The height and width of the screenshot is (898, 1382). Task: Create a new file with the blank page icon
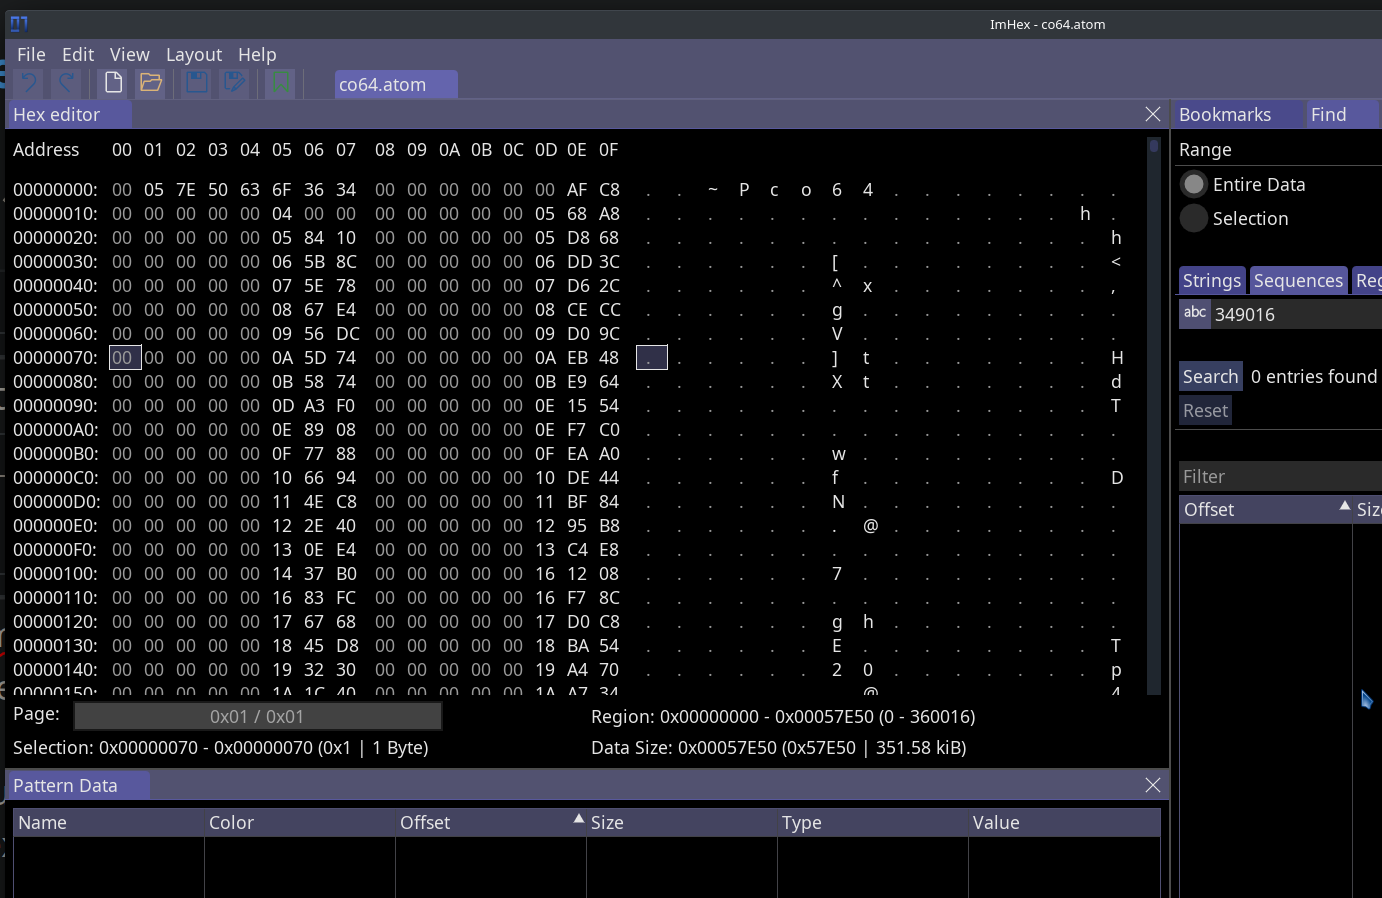113,83
